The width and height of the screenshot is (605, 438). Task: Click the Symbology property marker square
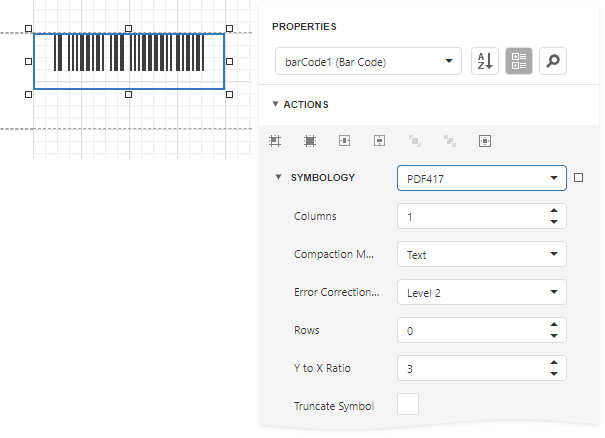[x=579, y=178]
